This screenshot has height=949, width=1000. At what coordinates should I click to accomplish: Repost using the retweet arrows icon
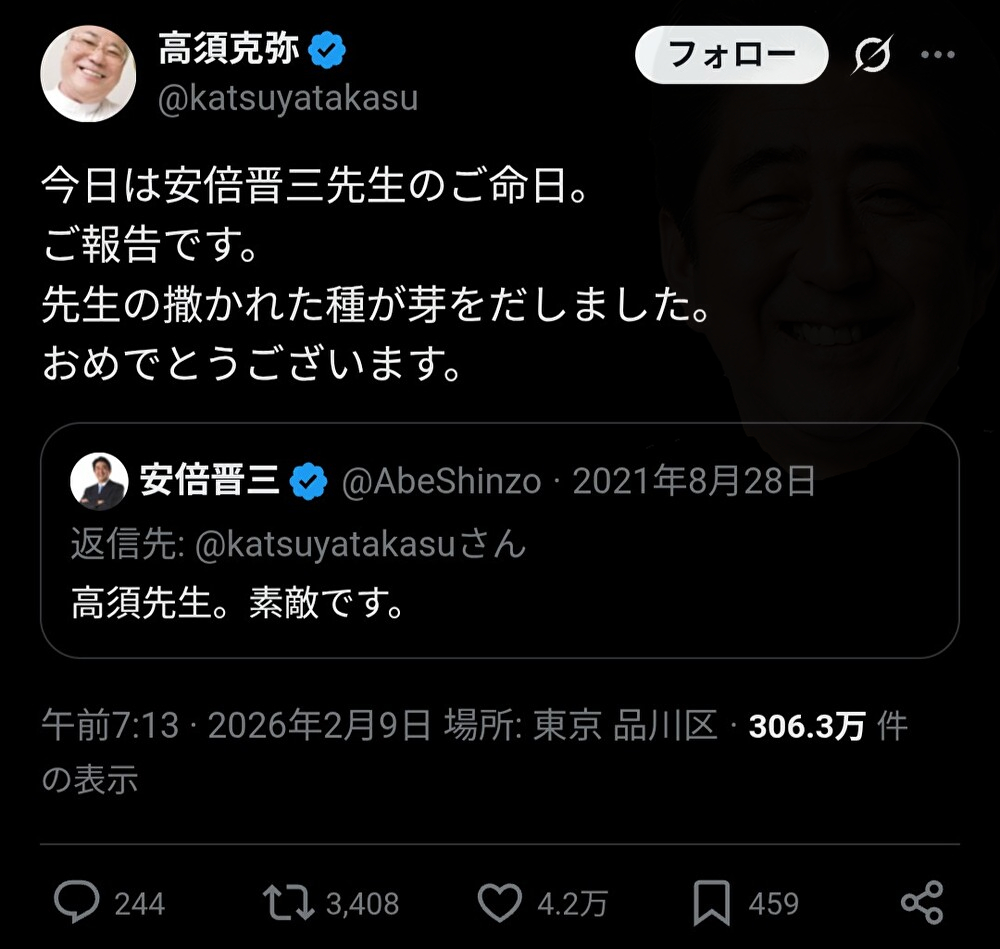[x=288, y=902]
